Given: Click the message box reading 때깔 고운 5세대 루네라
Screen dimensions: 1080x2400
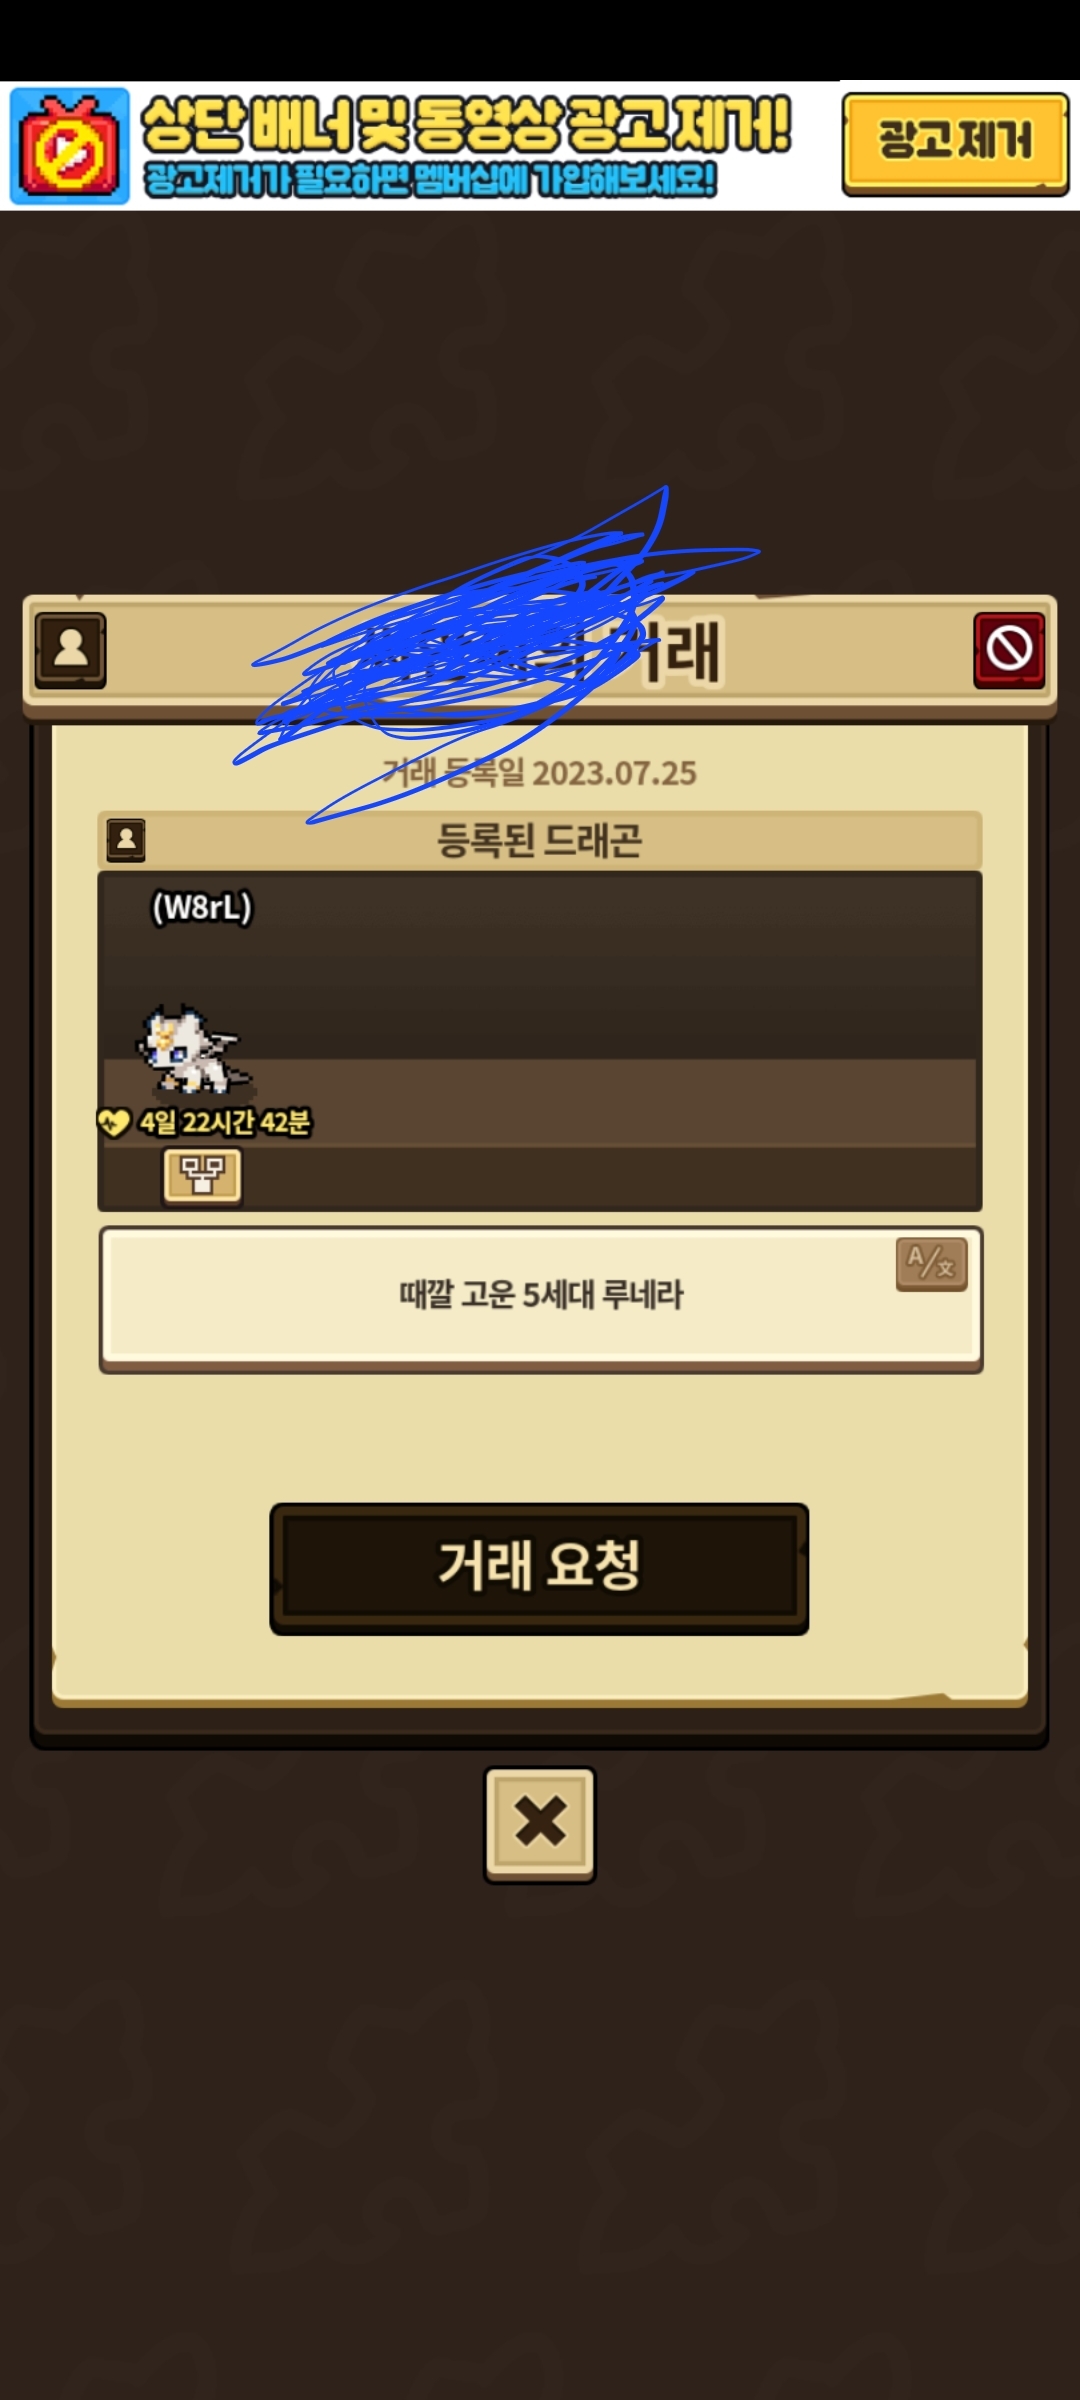Looking at the screenshot, I should [x=541, y=1298].
